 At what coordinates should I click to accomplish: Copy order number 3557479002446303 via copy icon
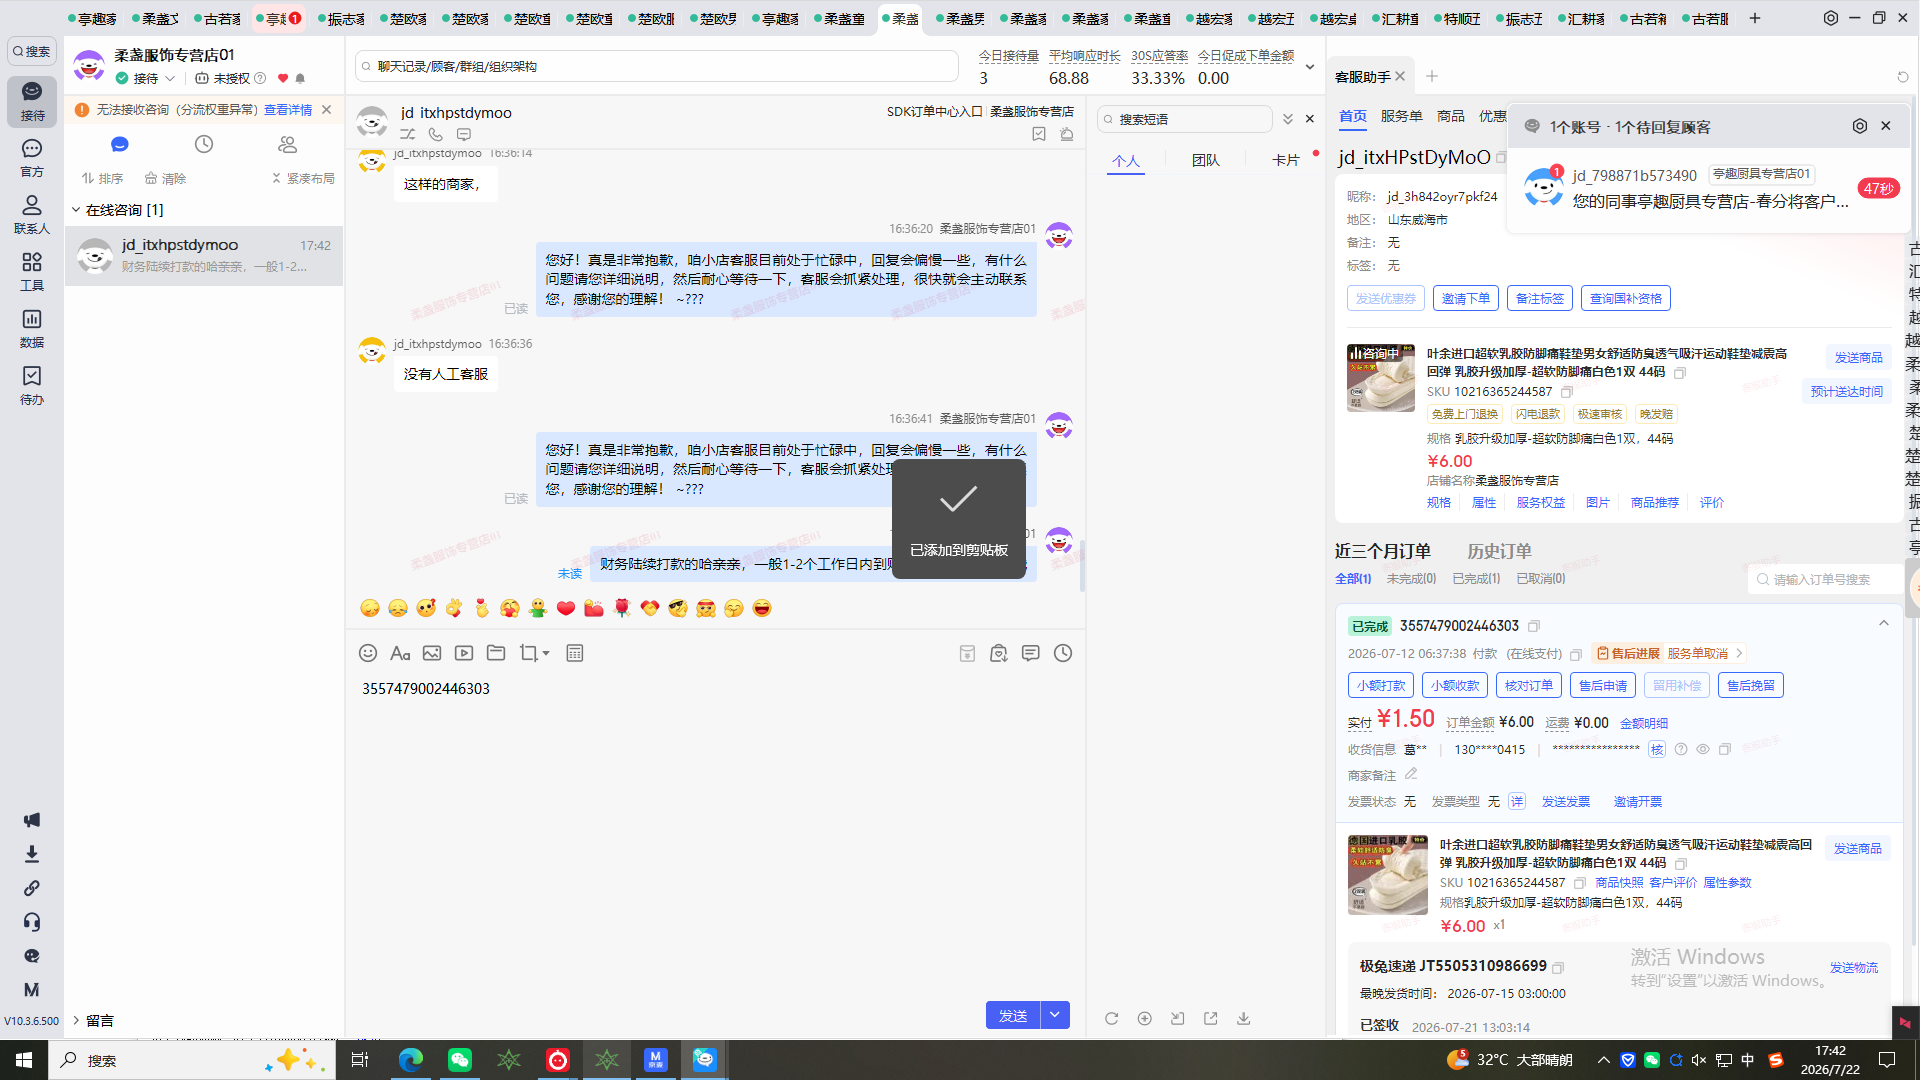pyautogui.click(x=1534, y=626)
